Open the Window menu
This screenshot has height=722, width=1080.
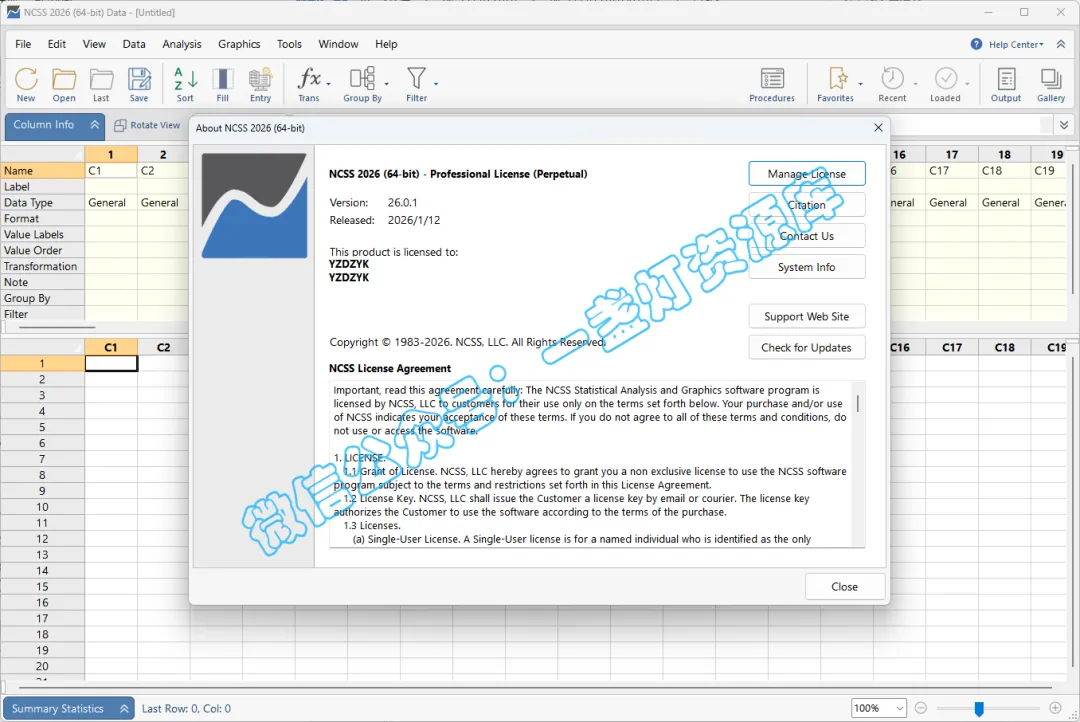tap(338, 44)
